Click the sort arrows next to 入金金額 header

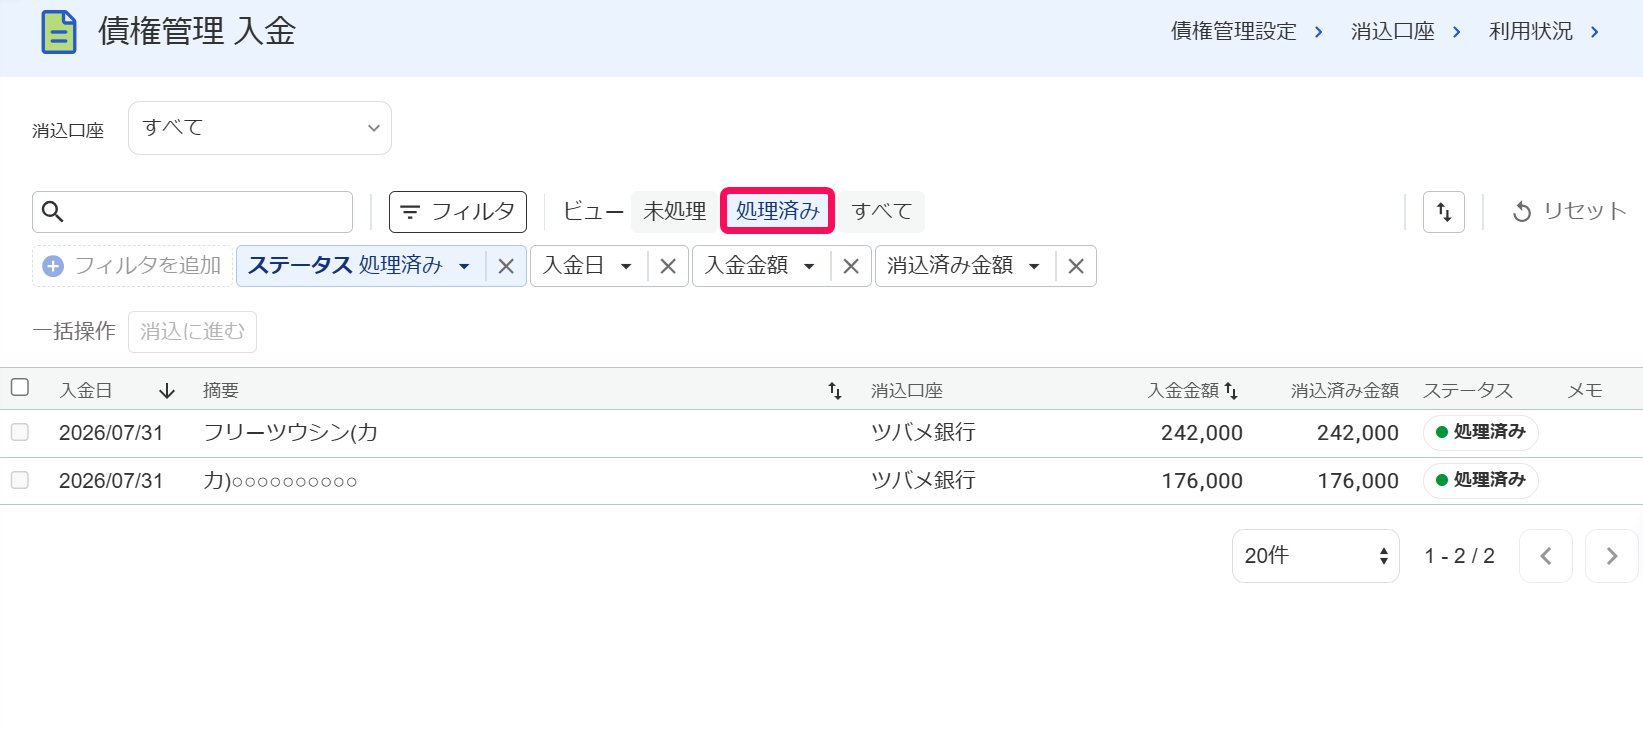[x=1231, y=391]
